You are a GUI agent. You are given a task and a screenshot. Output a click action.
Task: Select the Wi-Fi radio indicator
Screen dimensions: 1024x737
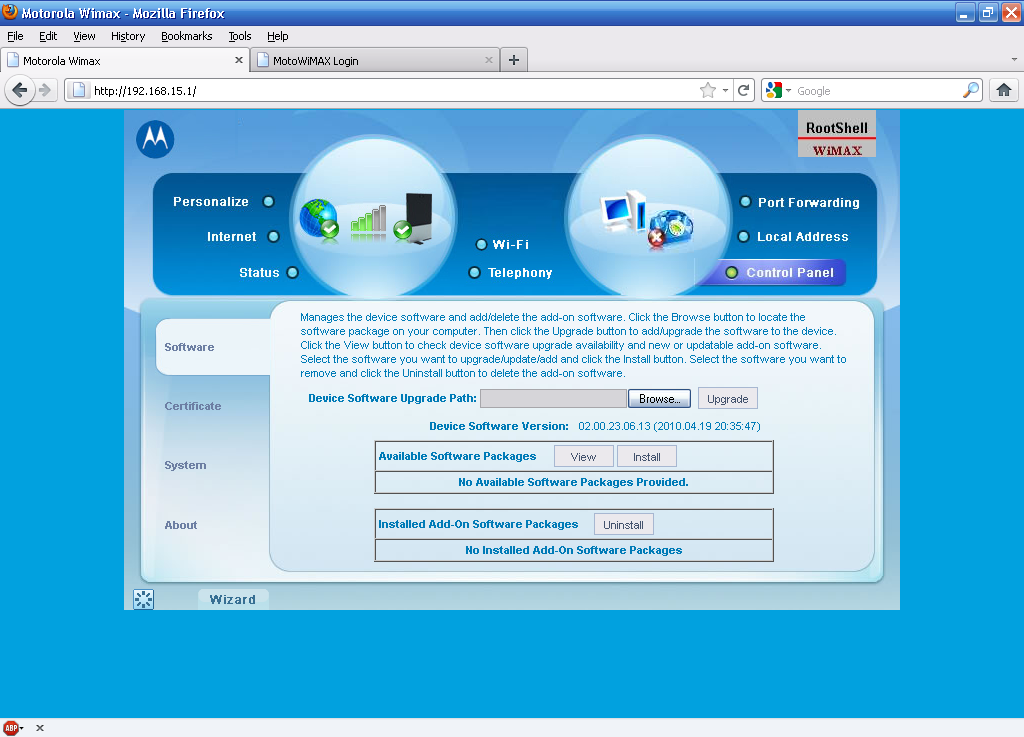tap(481, 244)
